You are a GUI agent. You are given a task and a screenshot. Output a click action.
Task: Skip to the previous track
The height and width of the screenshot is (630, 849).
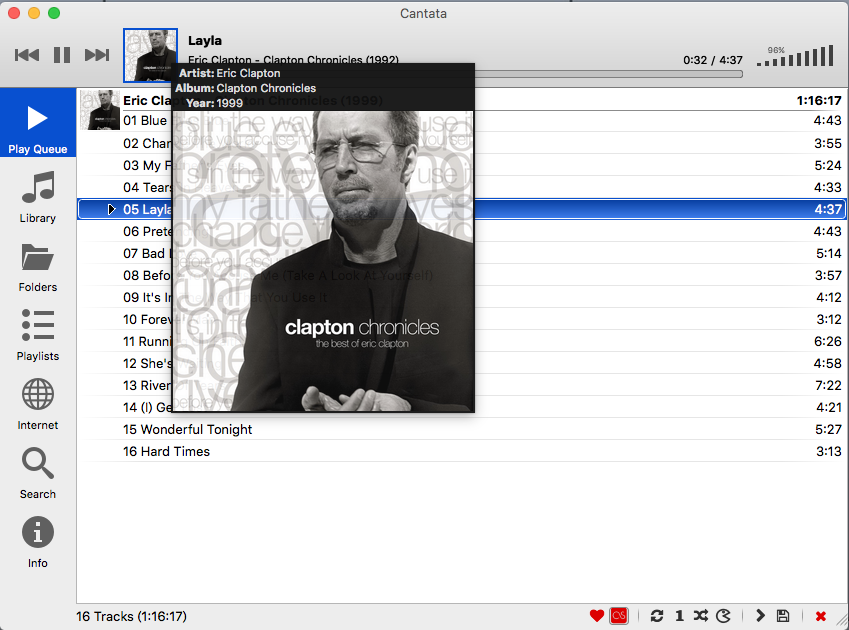[x=27, y=55]
